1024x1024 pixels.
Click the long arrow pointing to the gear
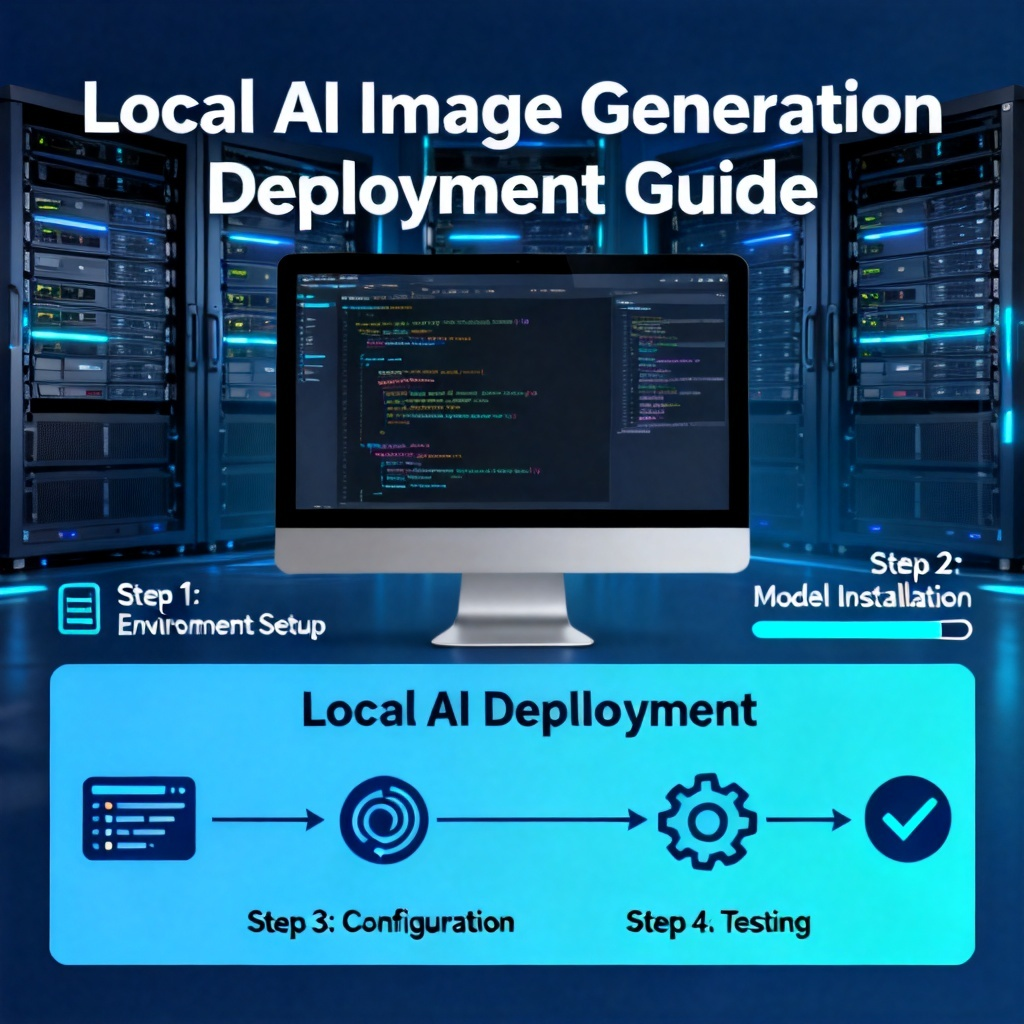click(x=541, y=819)
